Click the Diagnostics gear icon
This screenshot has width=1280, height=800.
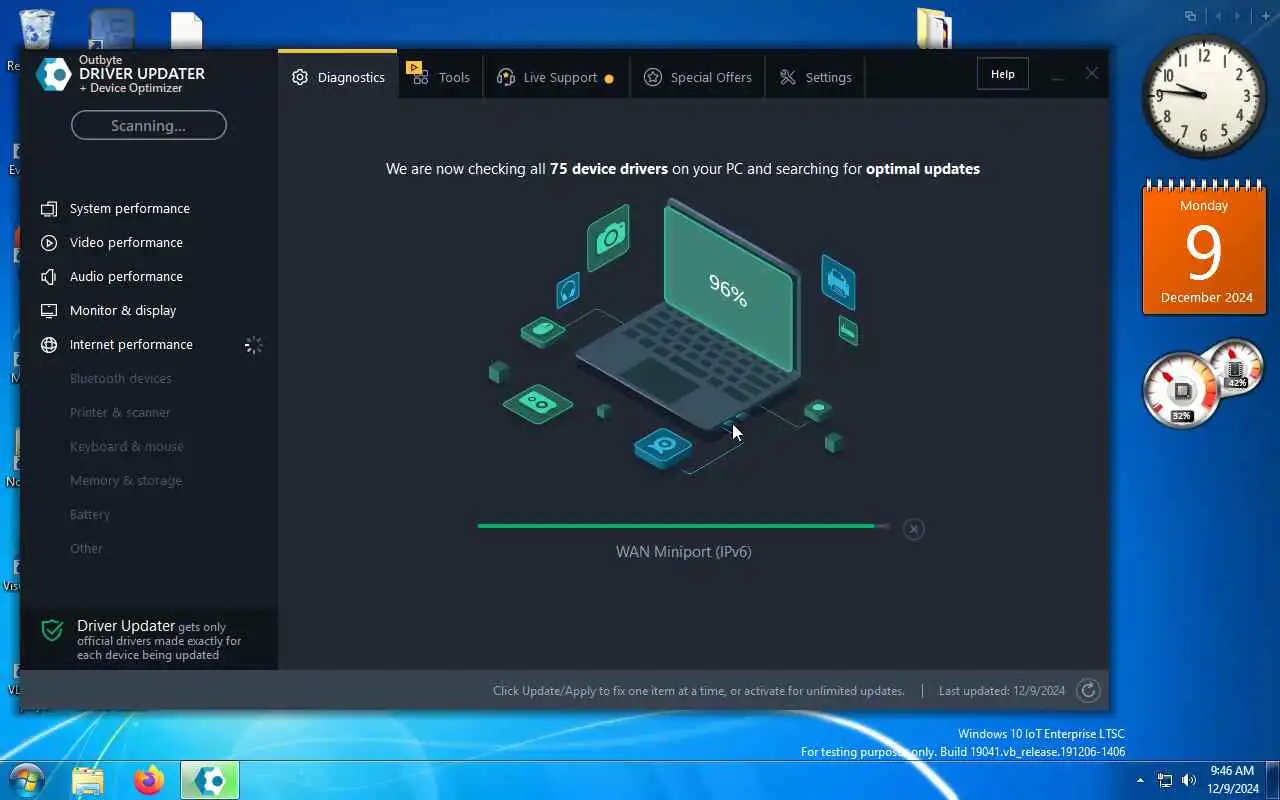[x=300, y=77]
